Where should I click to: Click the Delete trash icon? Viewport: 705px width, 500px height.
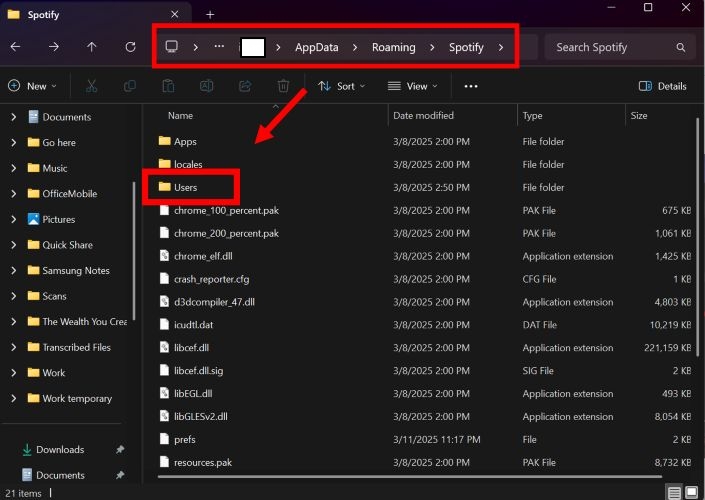tap(283, 86)
